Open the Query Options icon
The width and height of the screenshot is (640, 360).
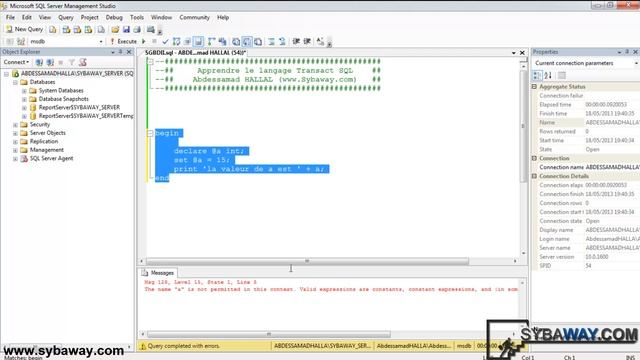tap(187, 41)
